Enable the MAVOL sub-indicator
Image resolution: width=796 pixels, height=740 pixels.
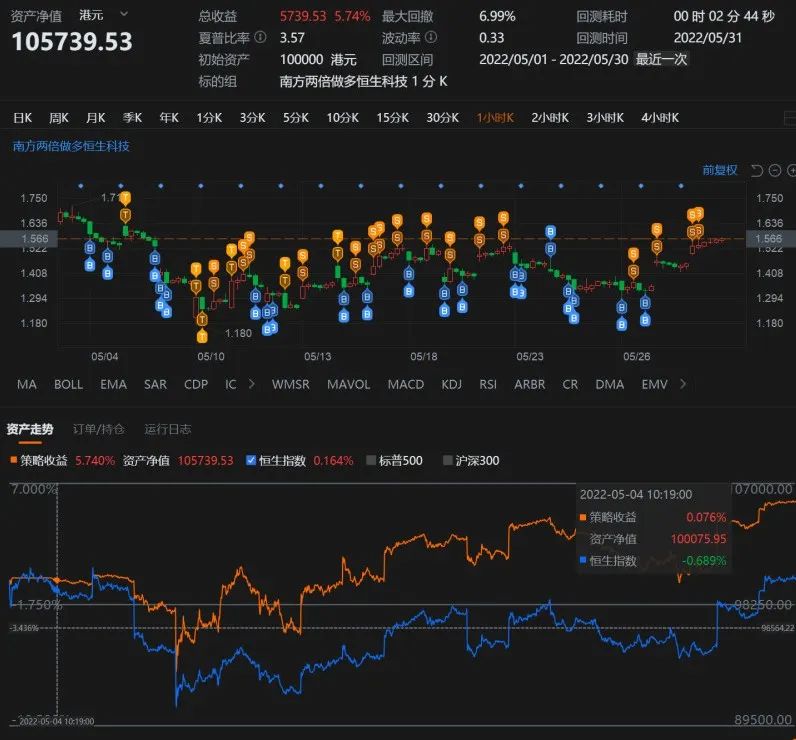coord(348,384)
